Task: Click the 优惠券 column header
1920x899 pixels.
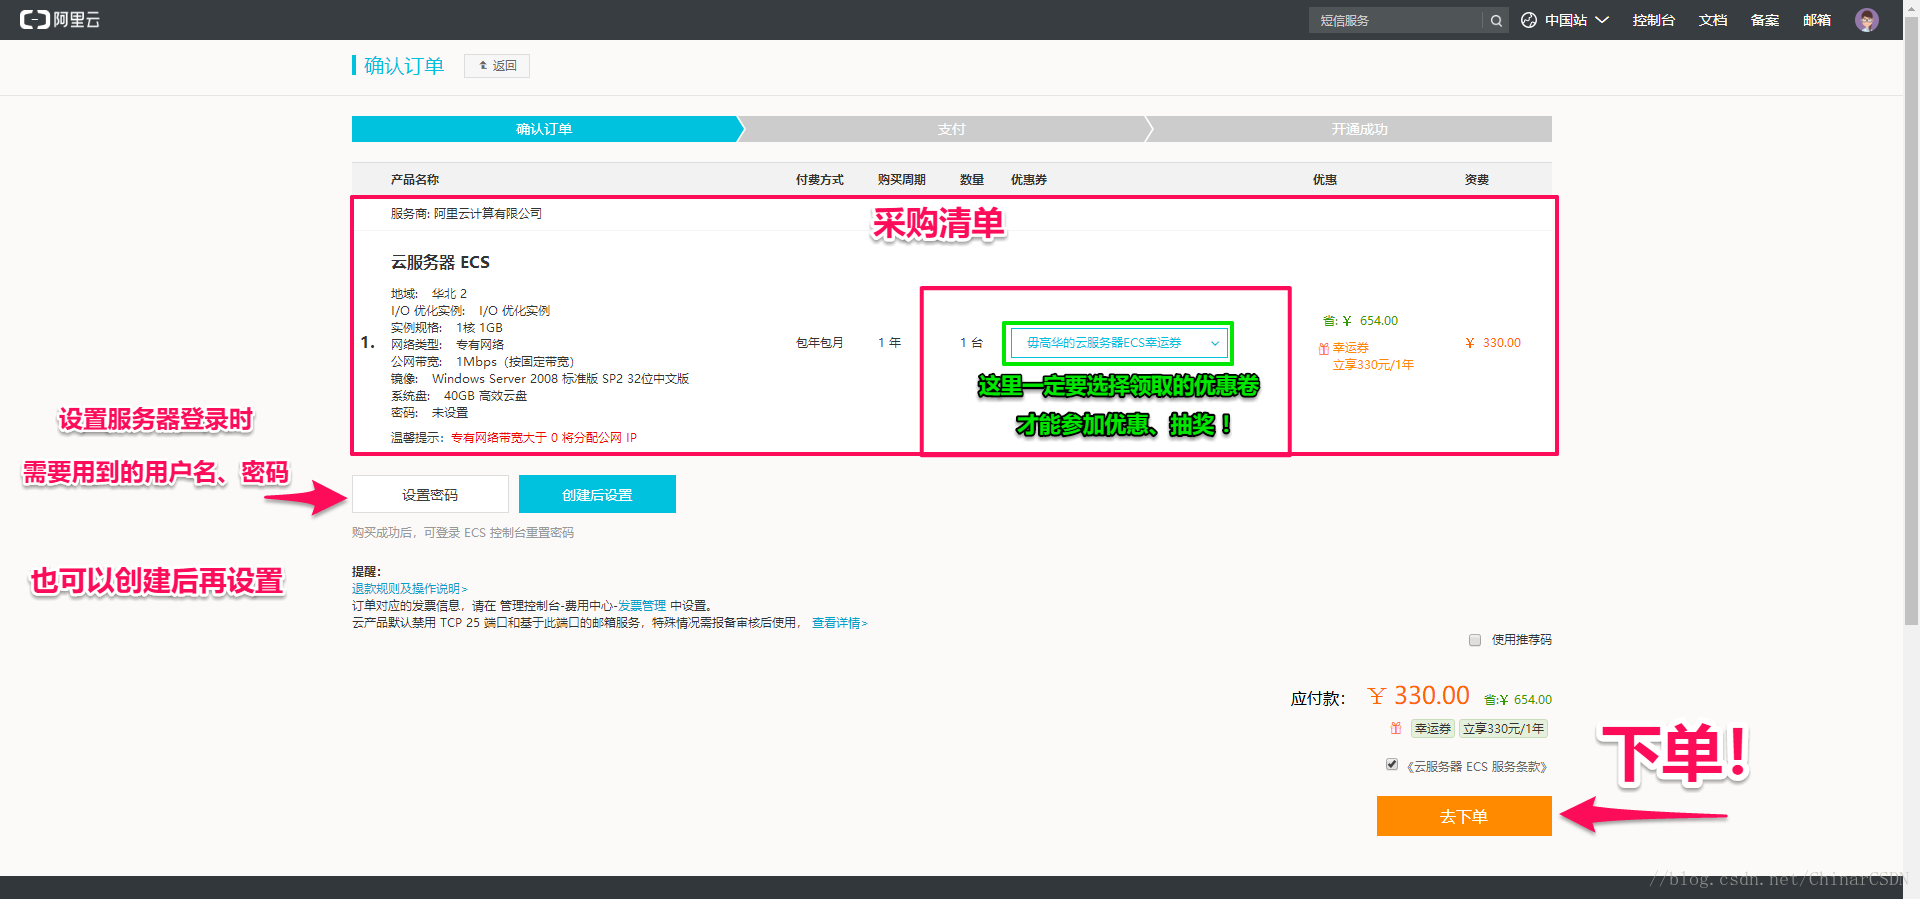Action: point(1028,180)
